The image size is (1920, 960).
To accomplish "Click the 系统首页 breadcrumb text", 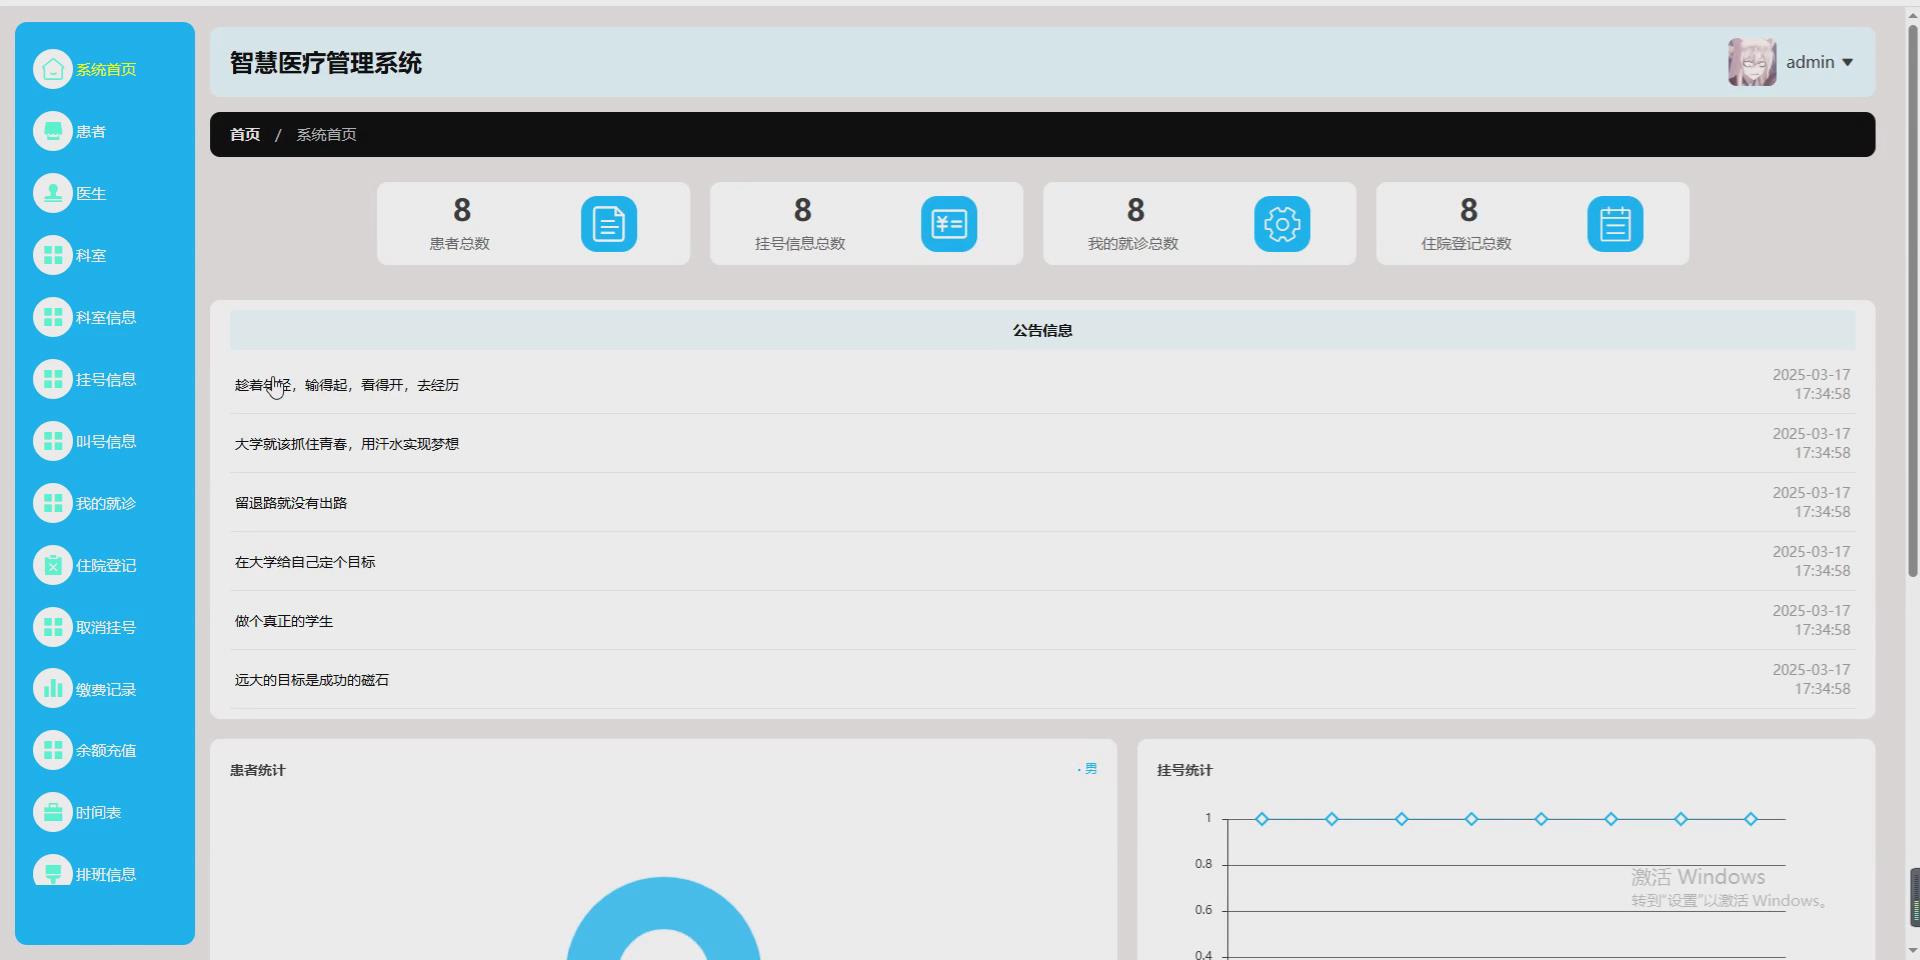I will [x=326, y=134].
